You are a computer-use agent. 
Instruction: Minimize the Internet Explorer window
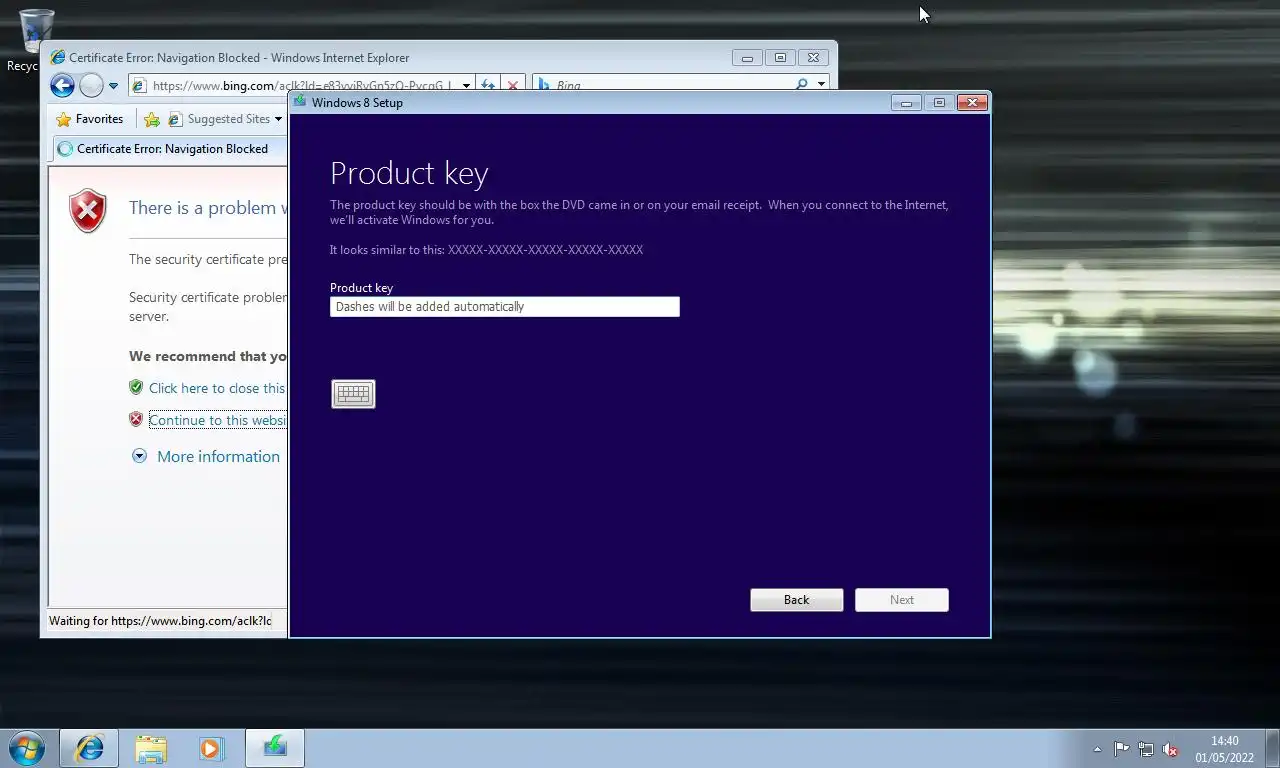click(x=747, y=58)
